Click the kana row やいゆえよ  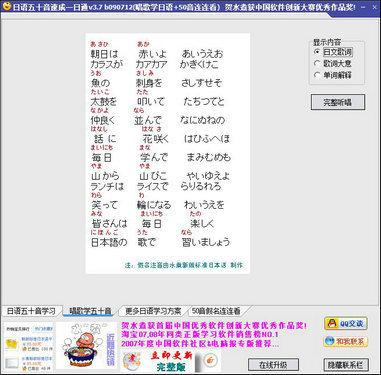coord(208,176)
